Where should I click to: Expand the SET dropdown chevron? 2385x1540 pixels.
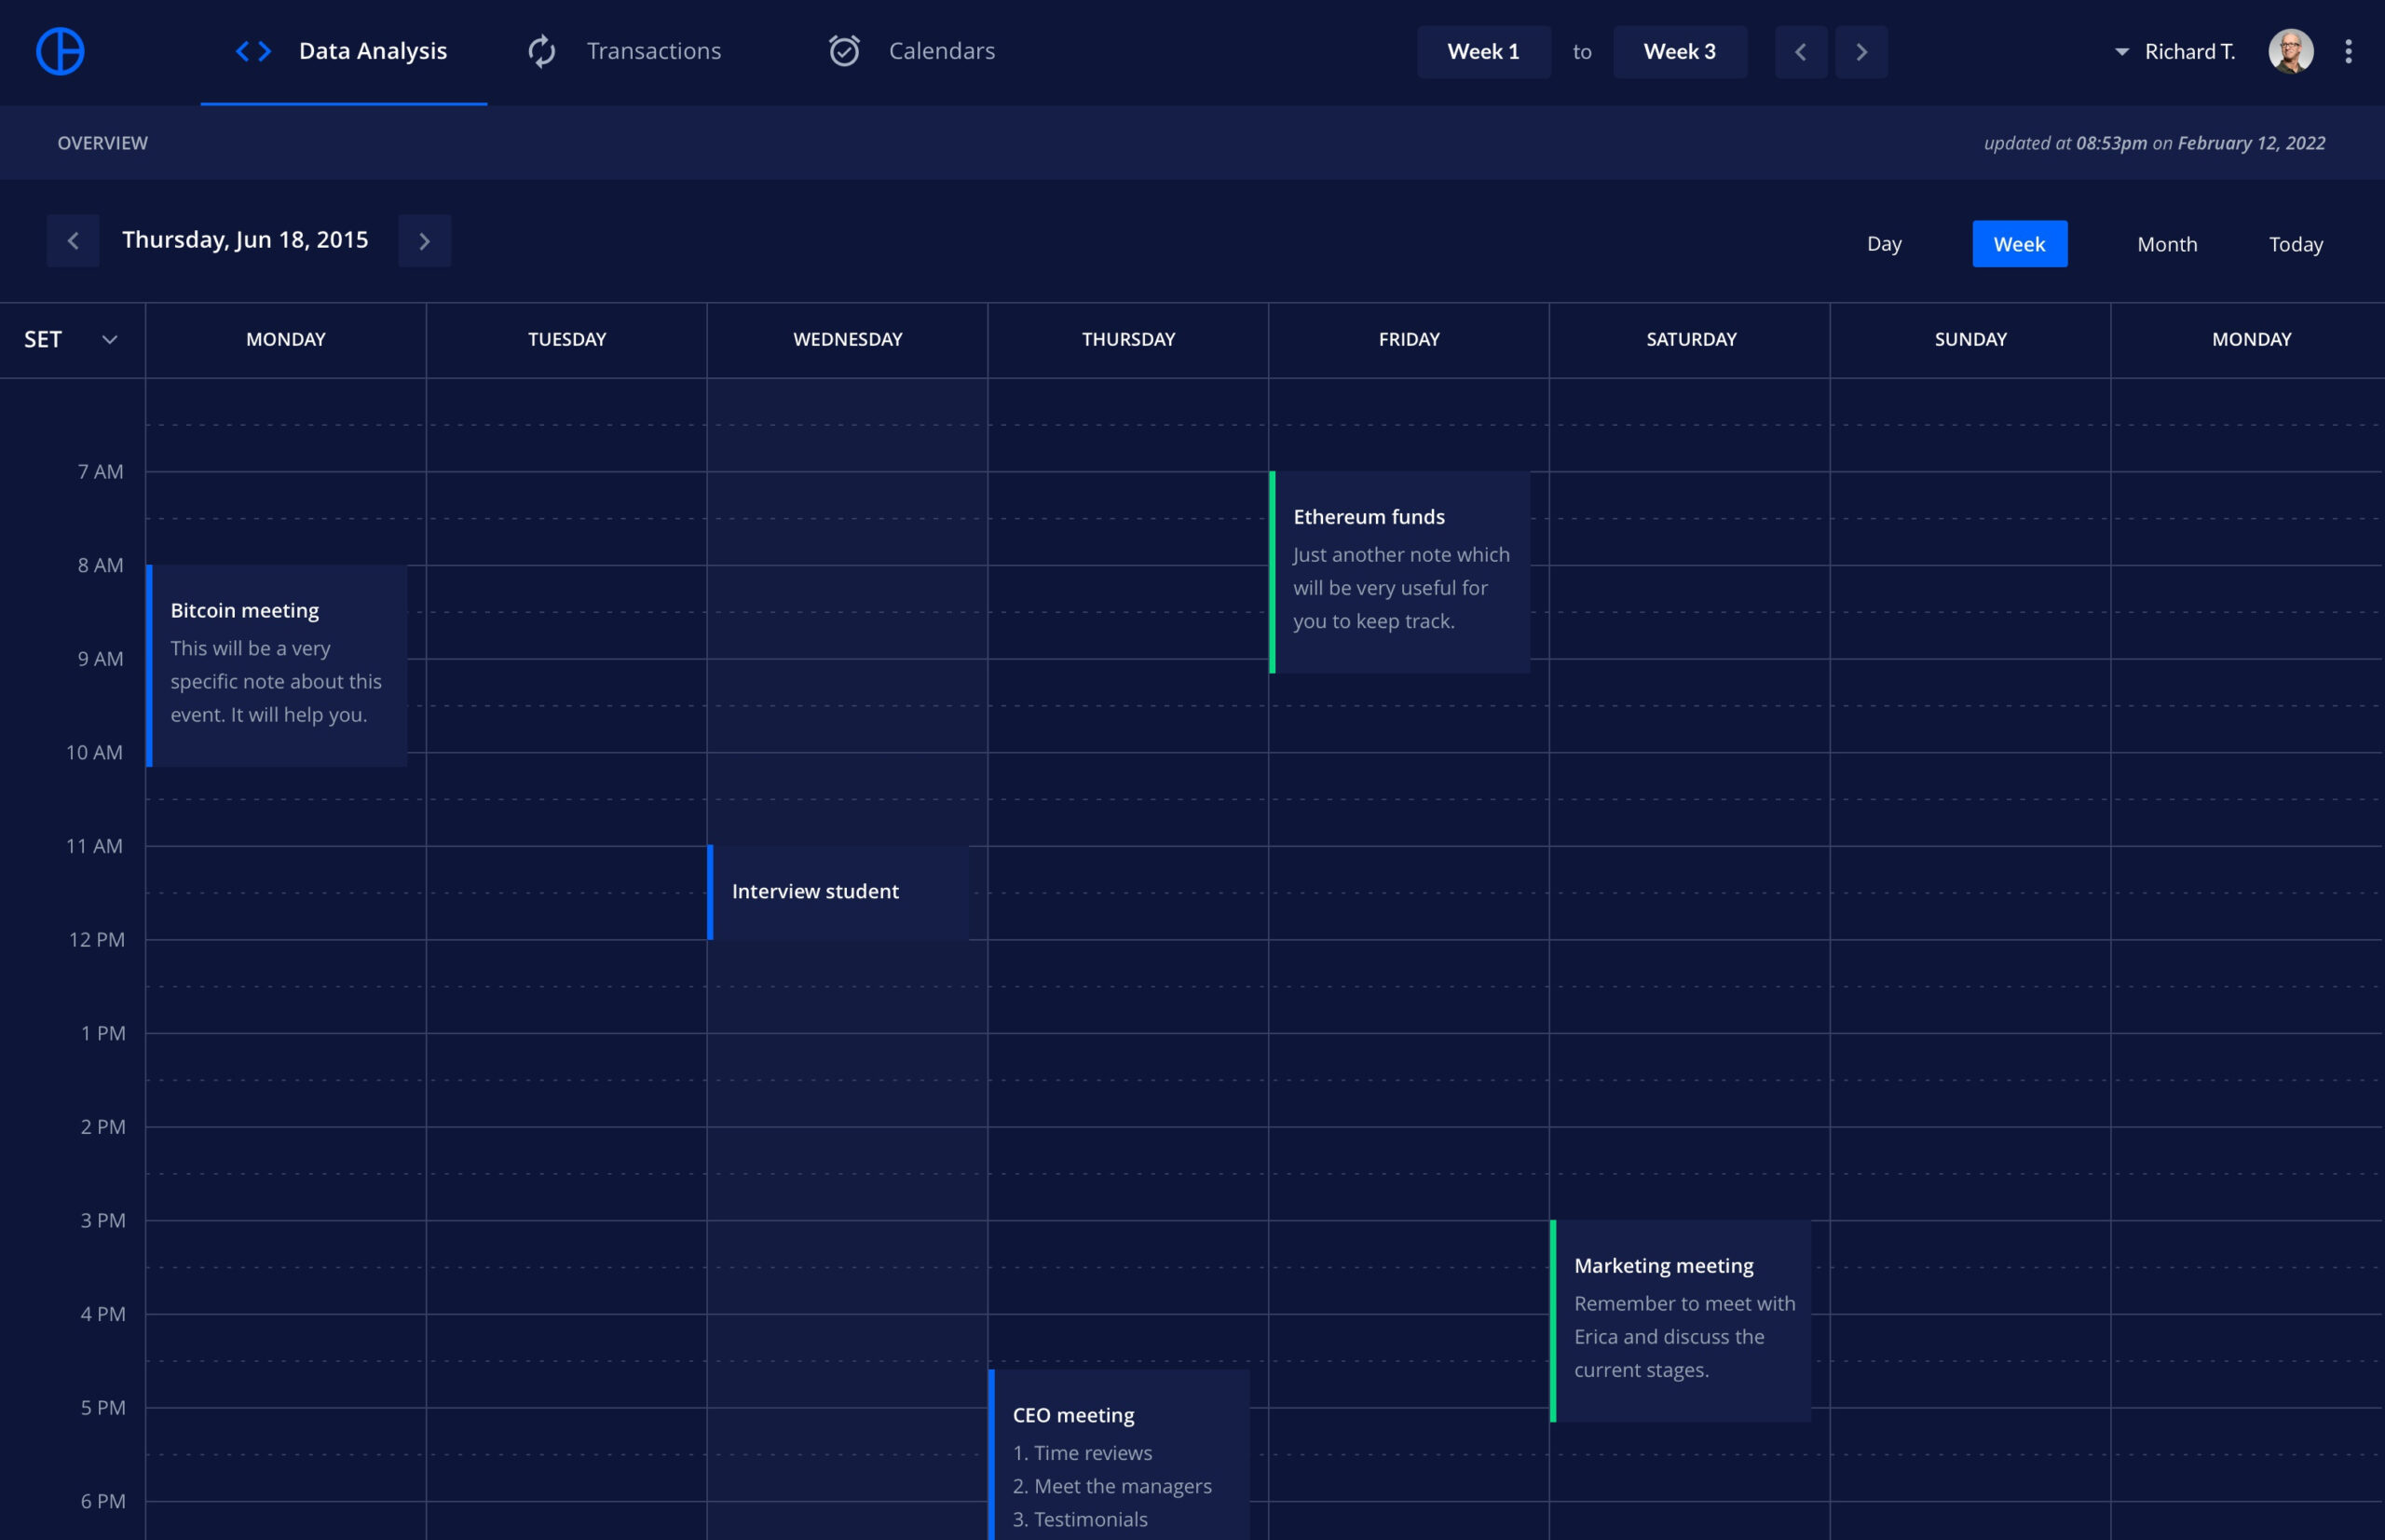(x=110, y=340)
